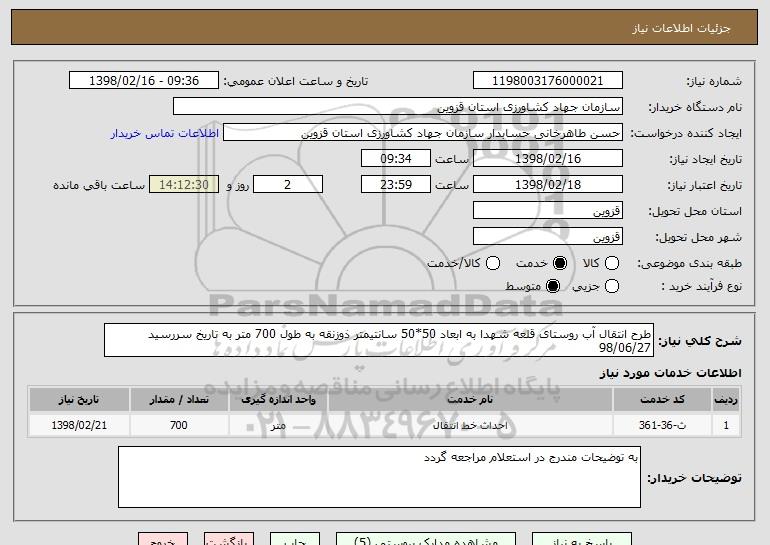The height and width of the screenshot is (545, 770).
Task: Click the جزئیات اطلاعات نیاز header title
Action: (x=681, y=28)
